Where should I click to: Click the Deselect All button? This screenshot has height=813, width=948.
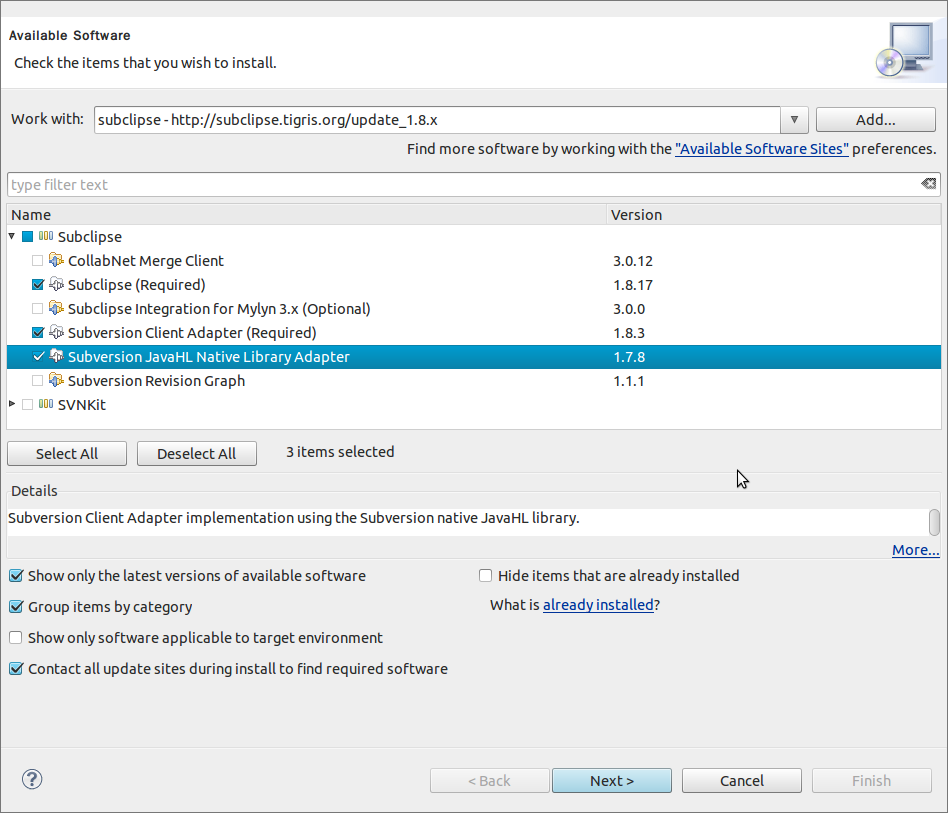(x=196, y=453)
